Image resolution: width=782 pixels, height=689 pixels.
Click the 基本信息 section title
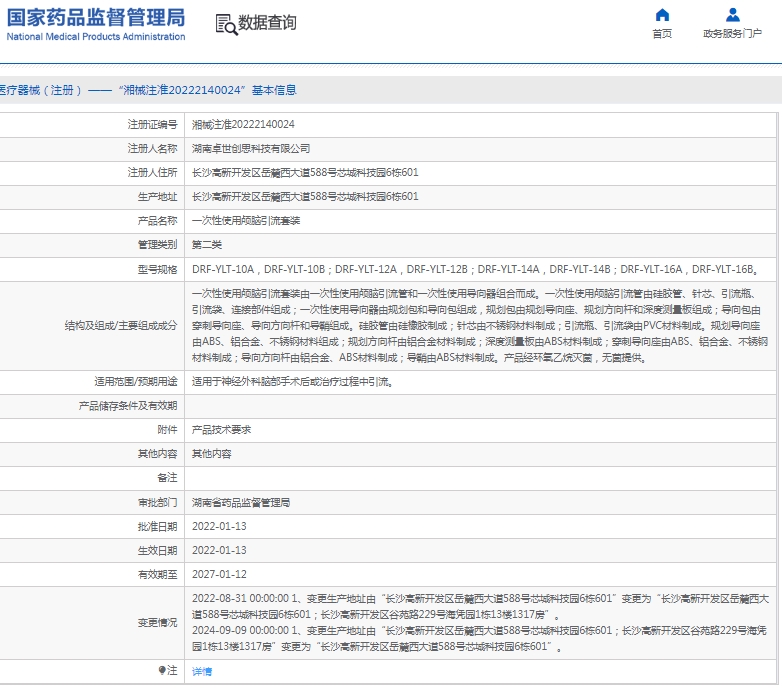pos(274,90)
